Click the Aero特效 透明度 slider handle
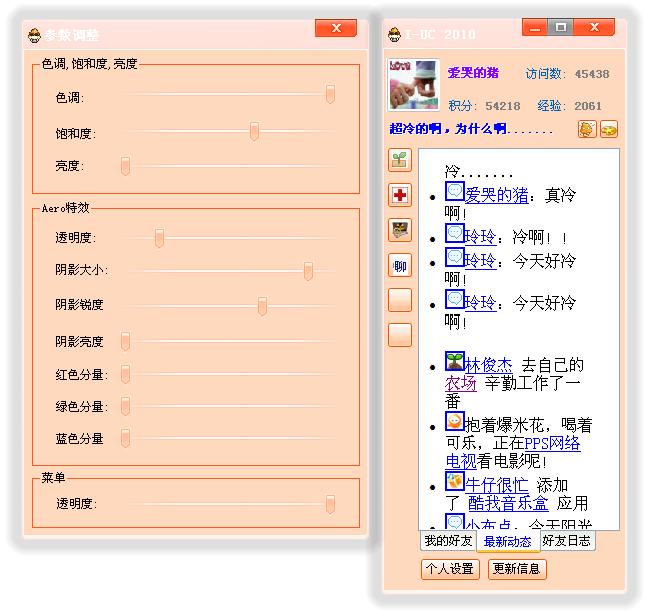Screen dimensions: 646x615 [159, 238]
